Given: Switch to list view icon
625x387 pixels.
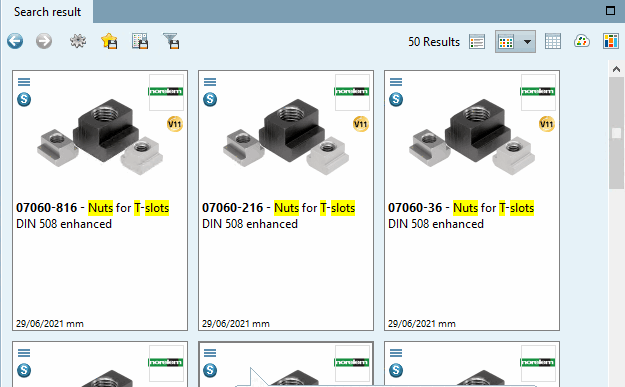Looking at the screenshot, I should pyautogui.click(x=477, y=41).
